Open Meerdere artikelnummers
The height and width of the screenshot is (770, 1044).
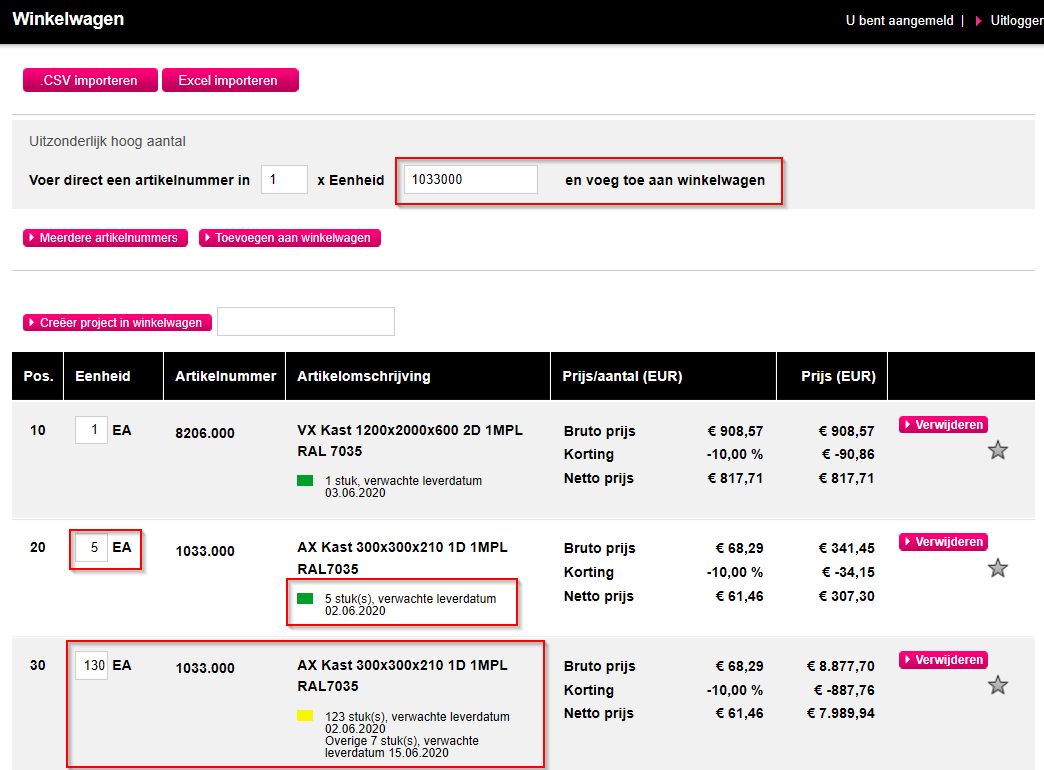pos(105,238)
